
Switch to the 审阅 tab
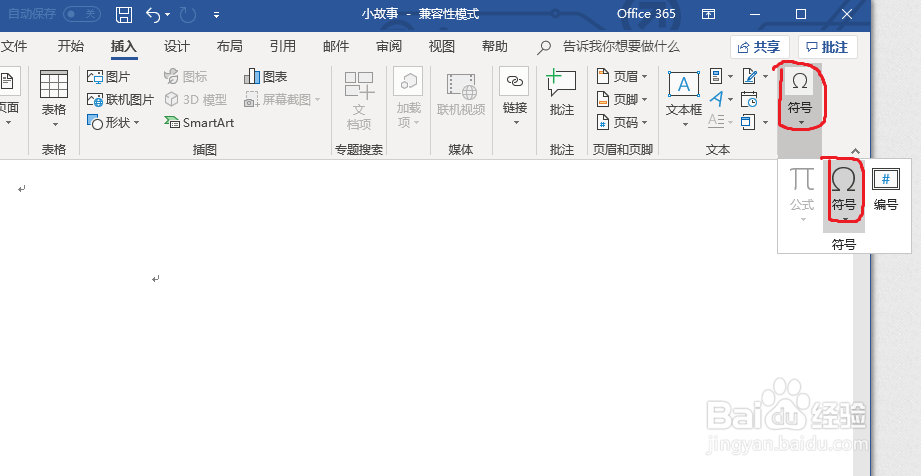pyautogui.click(x=389, y=46)
